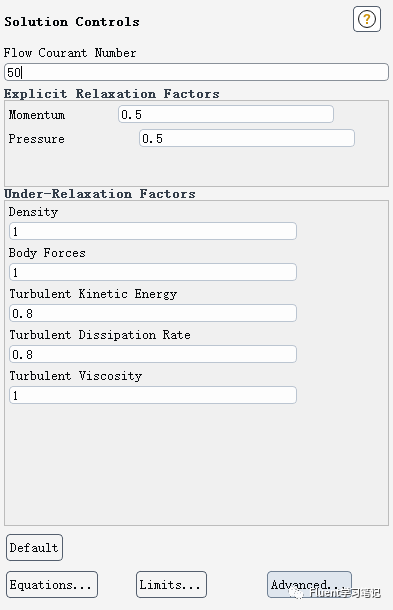Click the Flow Courant Number label
This screenshot has height=610, width=393.
(70, 53)
